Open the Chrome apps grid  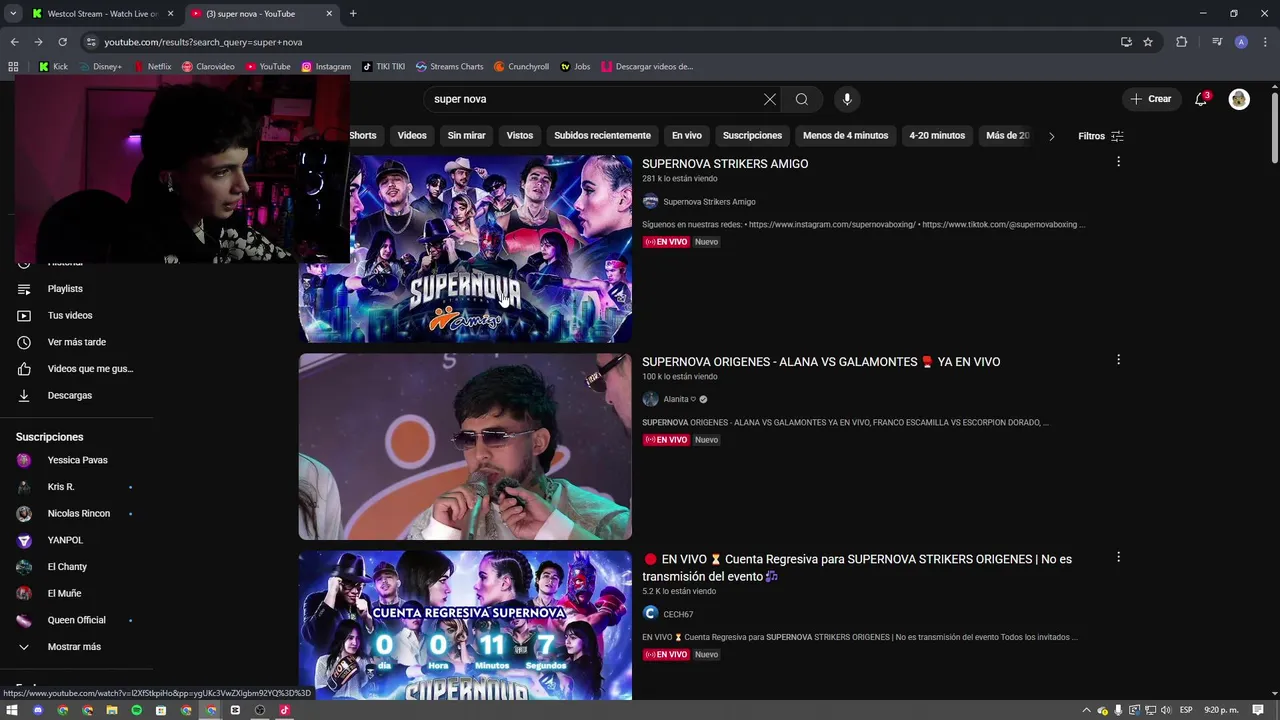pos(13,67)
